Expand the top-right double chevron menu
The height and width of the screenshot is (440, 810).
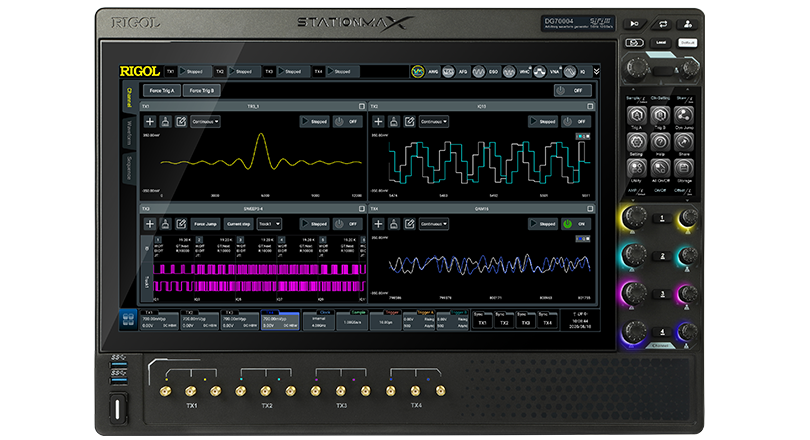click(x=597, y=72)
